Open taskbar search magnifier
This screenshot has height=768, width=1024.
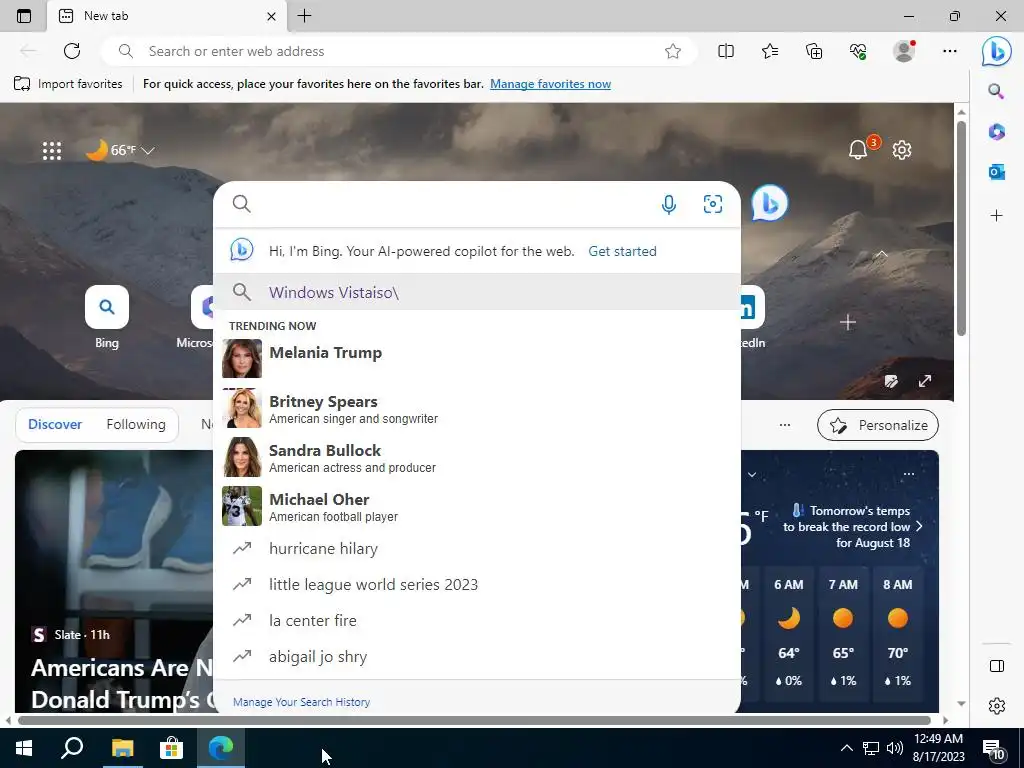pyautogui.click(x=72, y=748)
